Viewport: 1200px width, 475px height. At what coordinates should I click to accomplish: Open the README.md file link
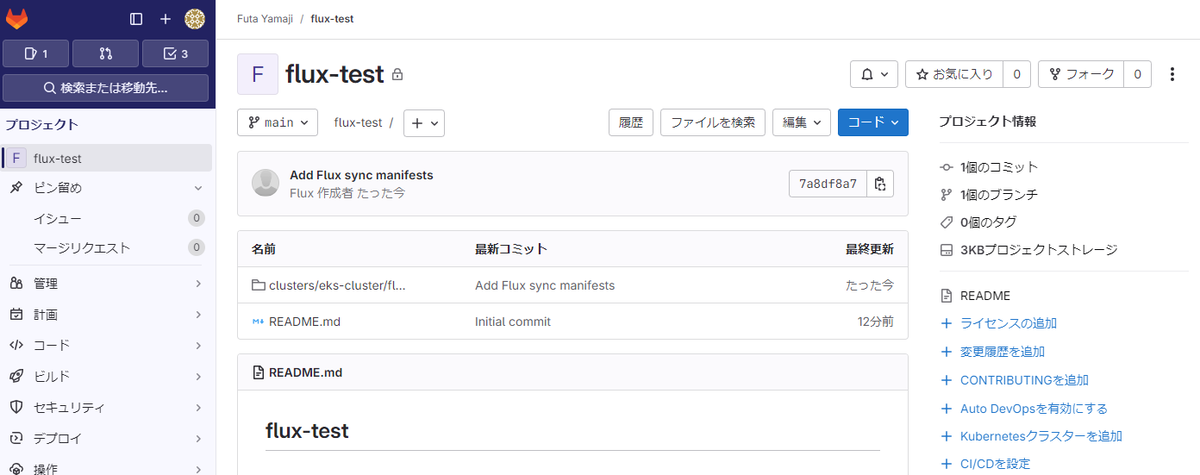[305, 322]
